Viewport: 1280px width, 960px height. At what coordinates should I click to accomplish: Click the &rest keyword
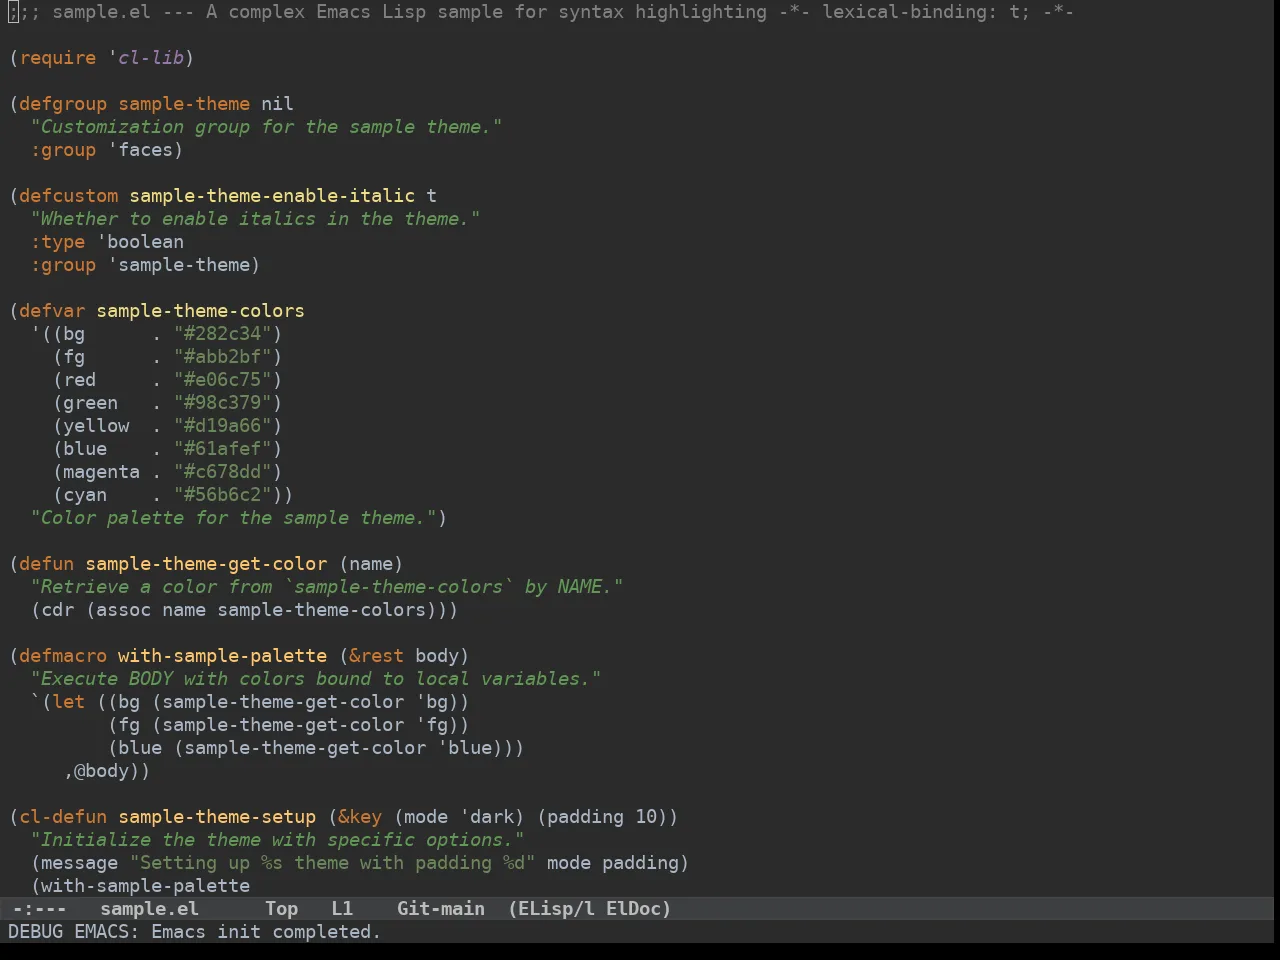pyautogui.click(x=376, y=656)
